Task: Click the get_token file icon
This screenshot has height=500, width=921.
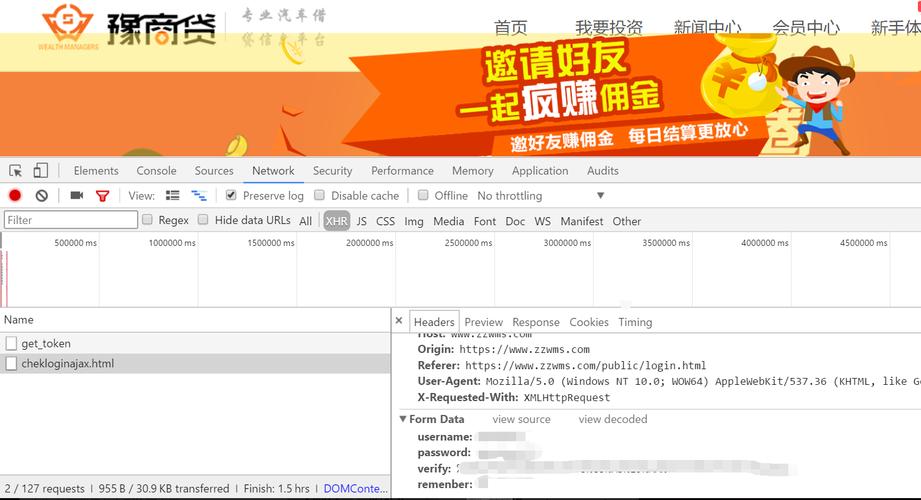Action: (x=11, y=343)
